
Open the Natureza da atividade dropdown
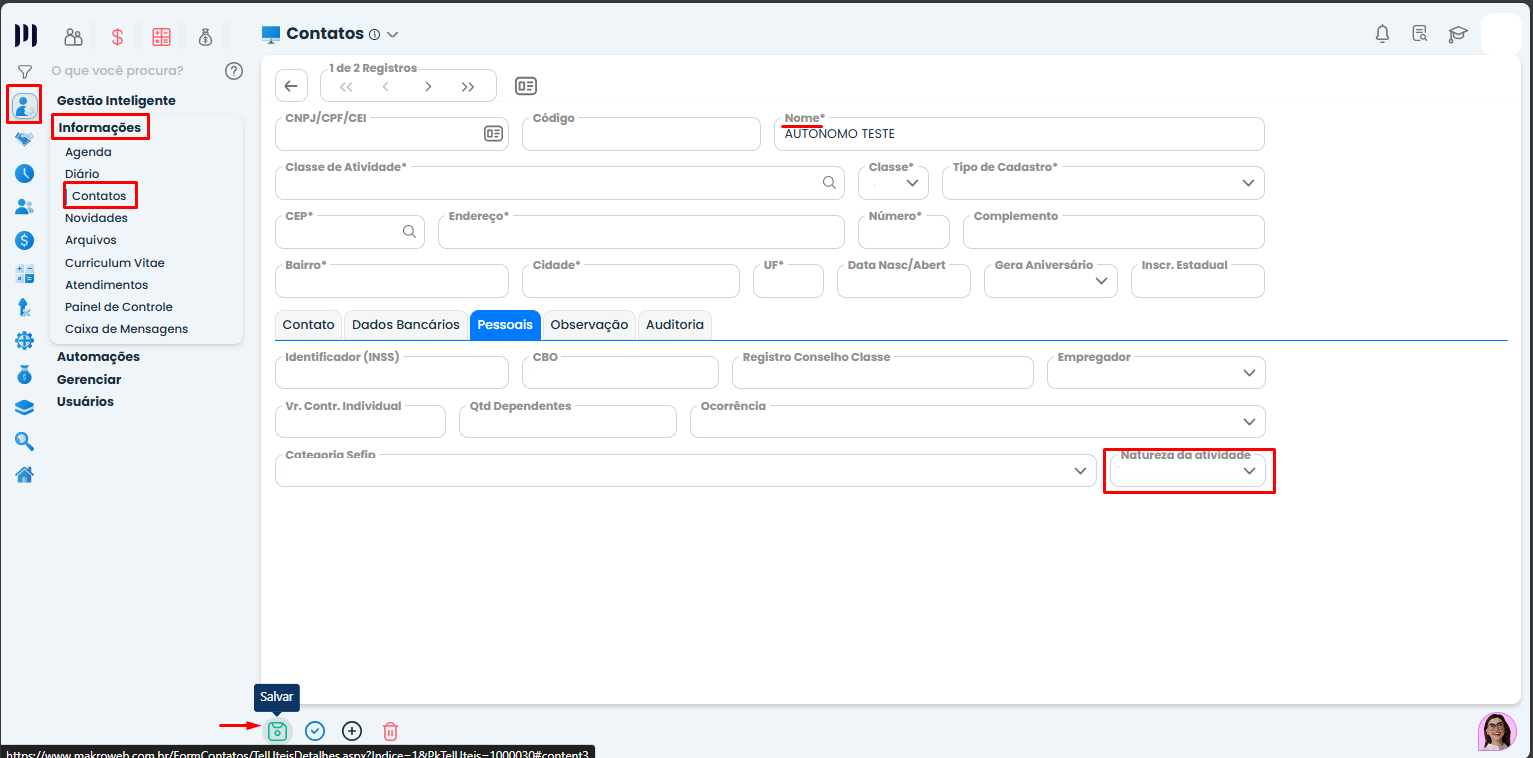(1248, 471)
